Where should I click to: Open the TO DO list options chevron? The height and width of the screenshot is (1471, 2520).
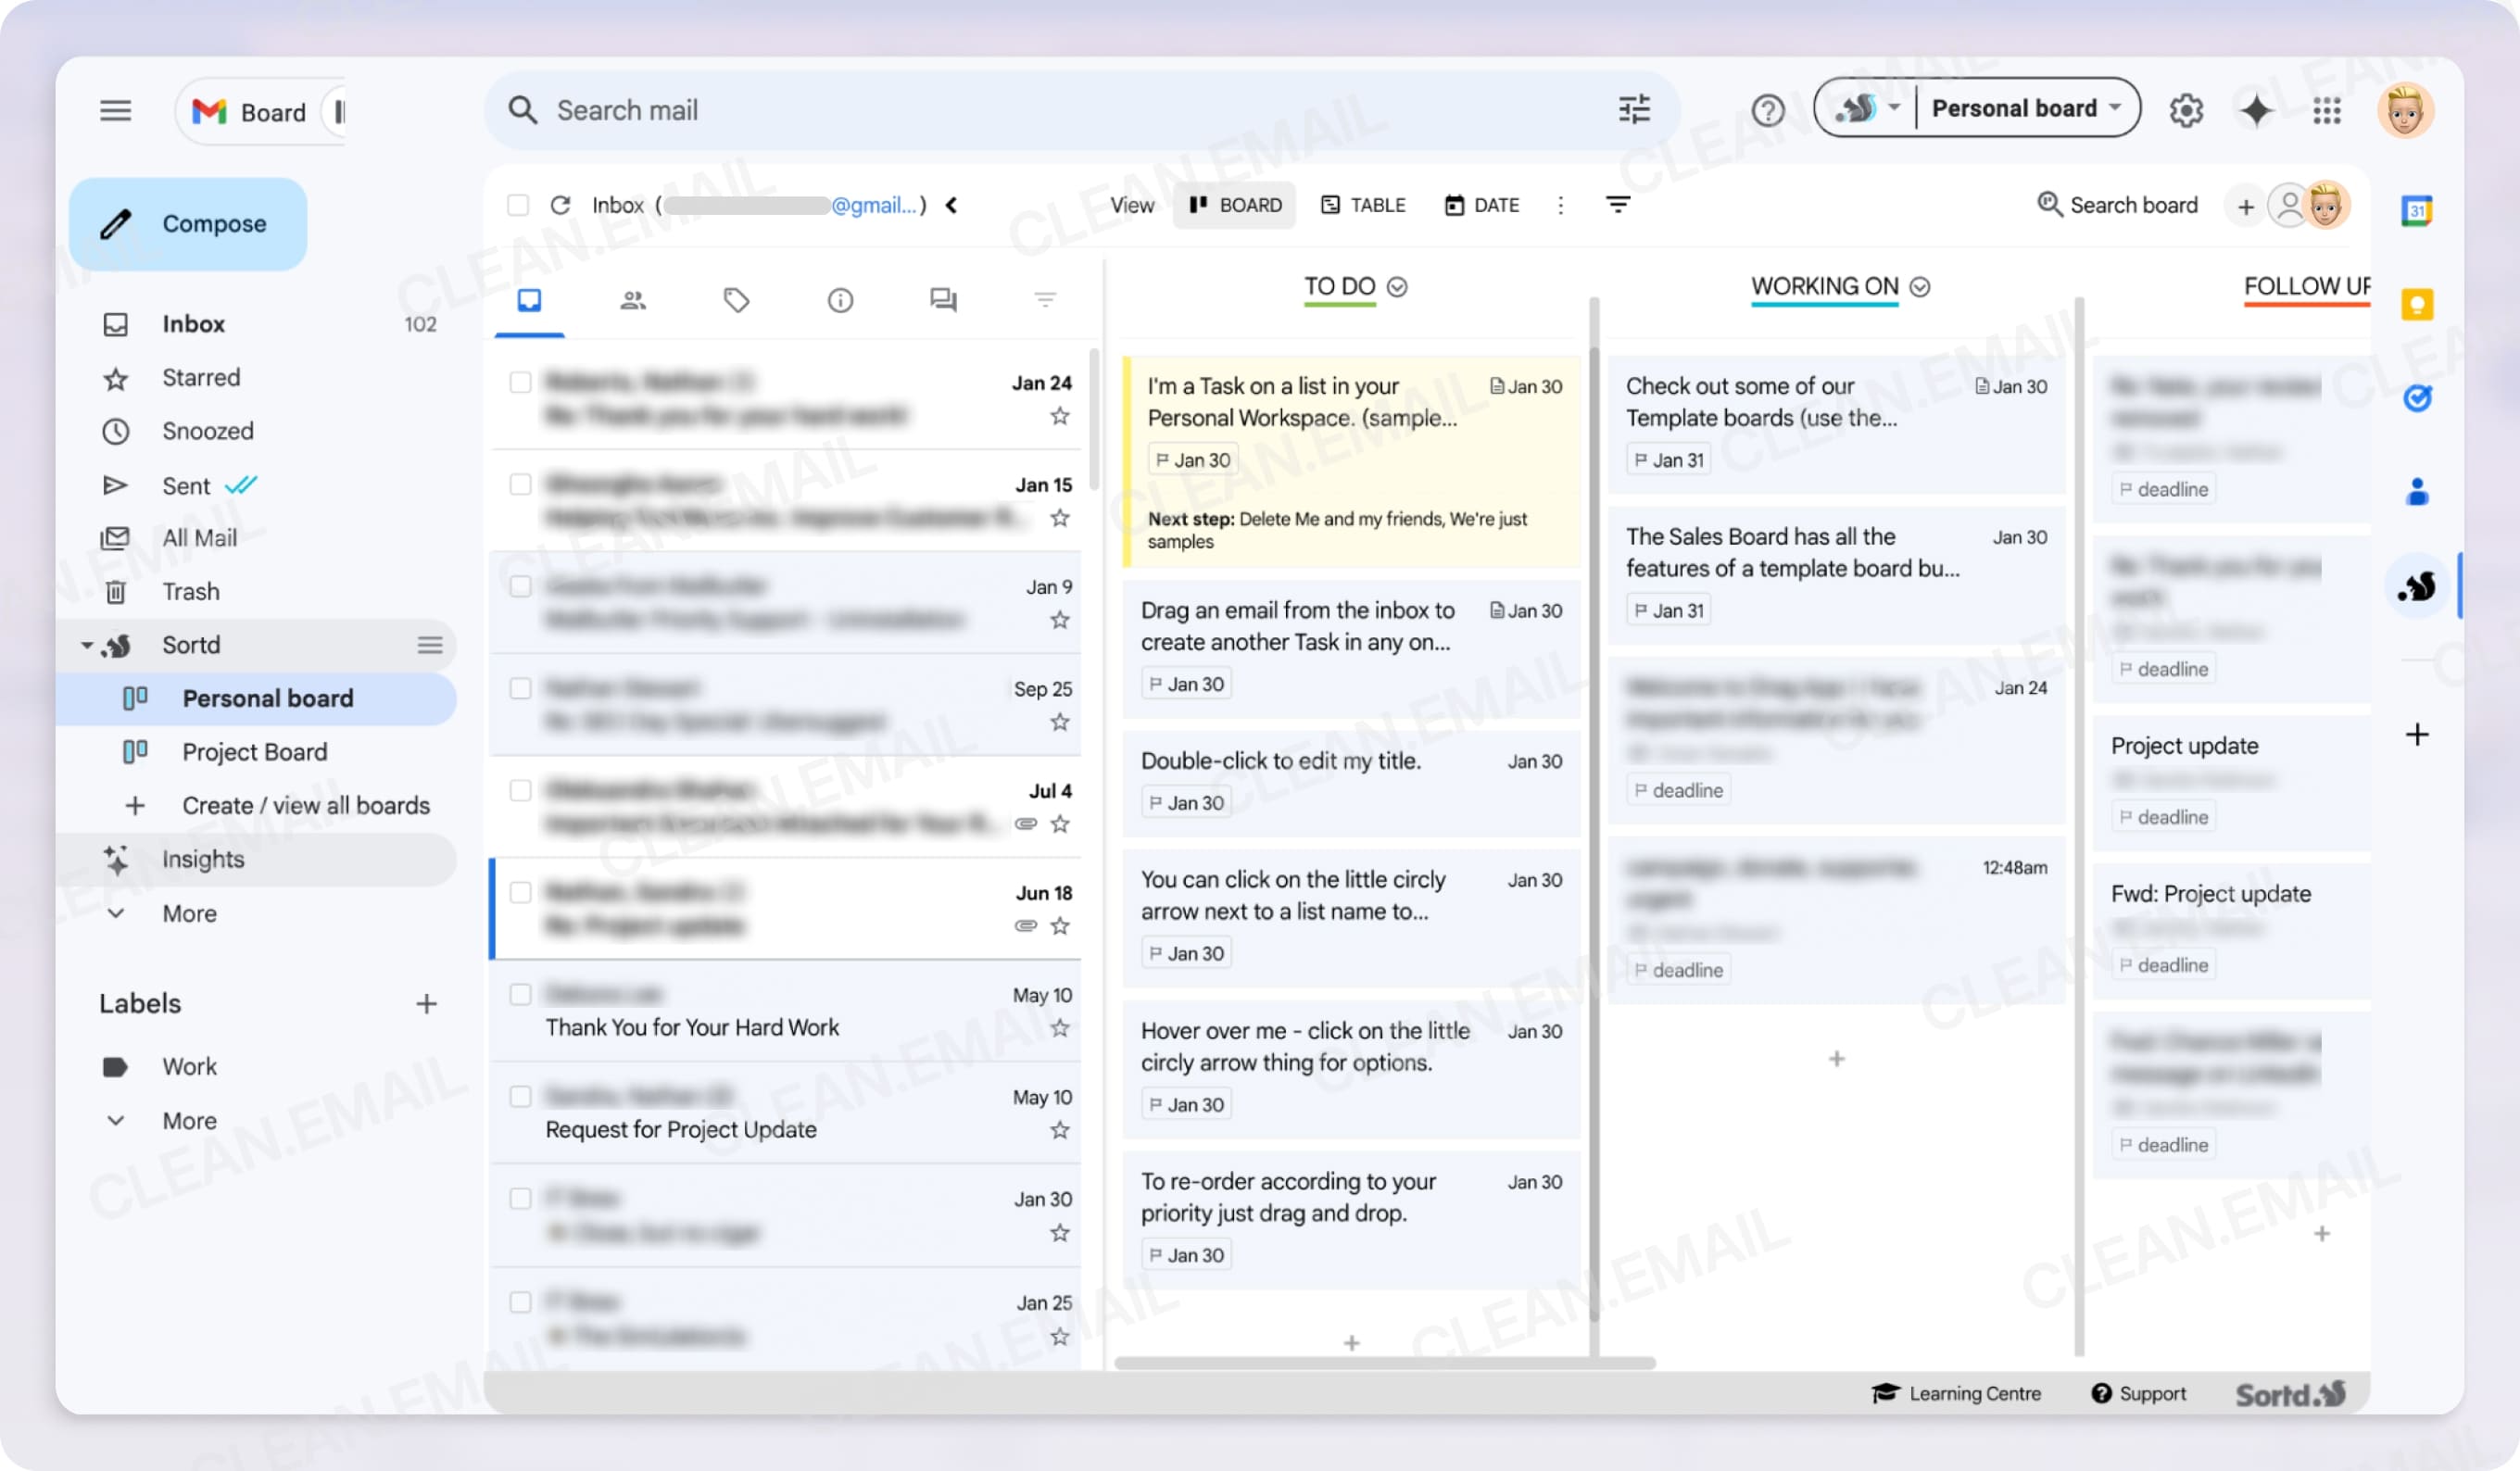point(1397,286)
